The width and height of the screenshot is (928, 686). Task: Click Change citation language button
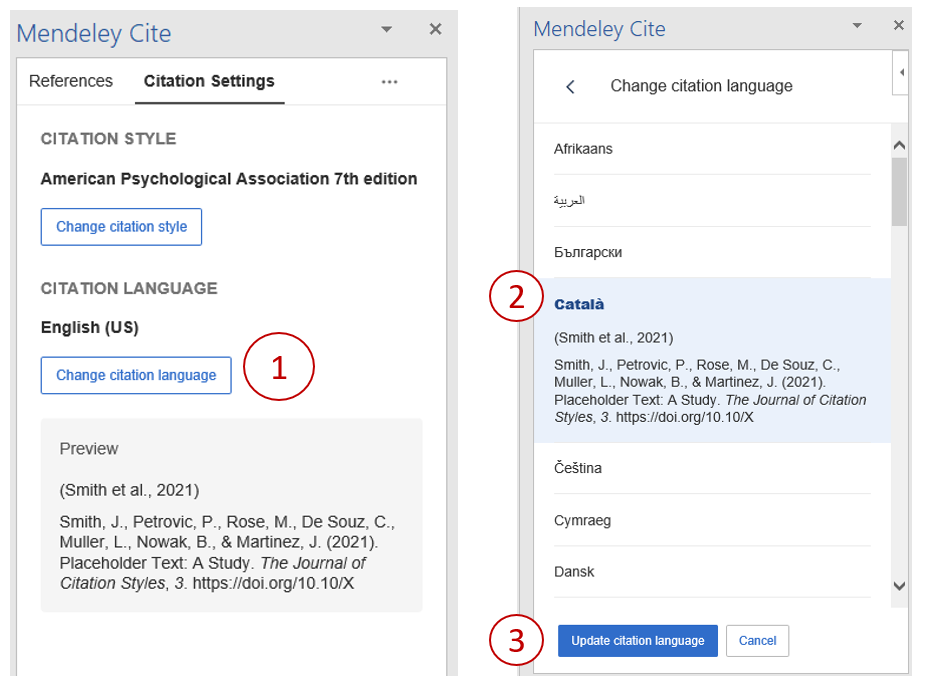point(136,375)
